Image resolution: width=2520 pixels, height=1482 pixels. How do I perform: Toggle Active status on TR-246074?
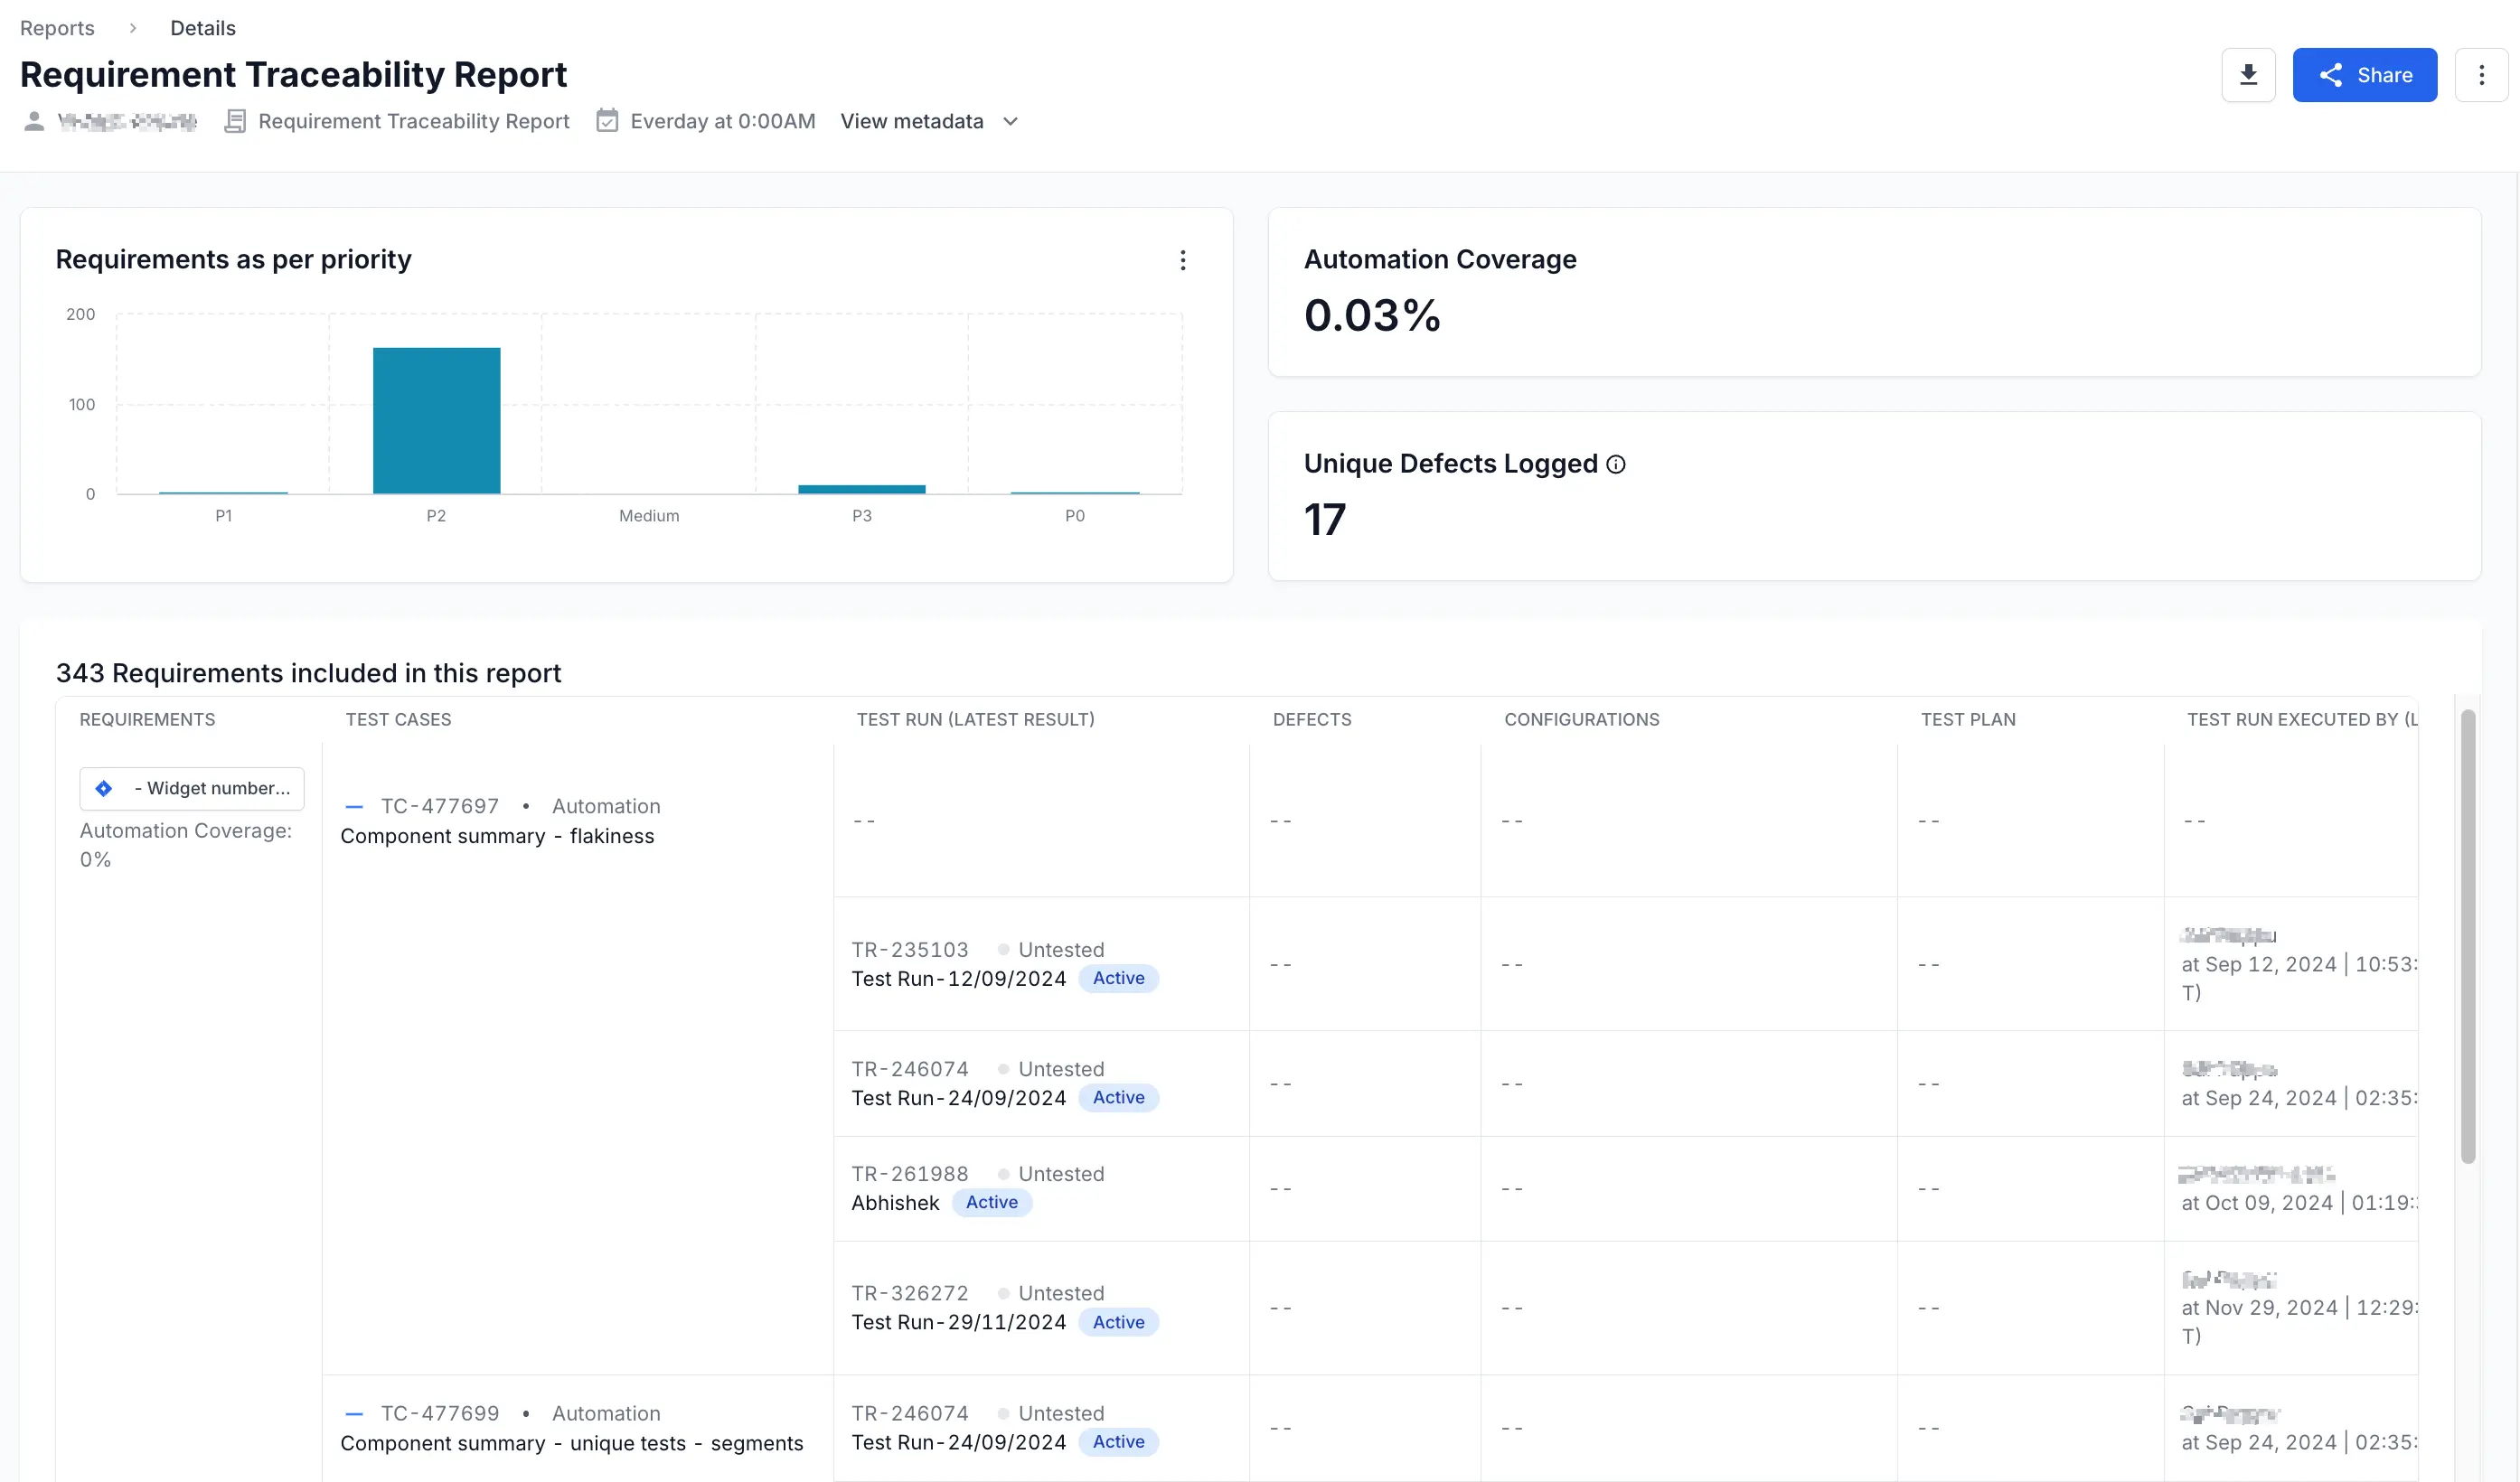(1119, 1097)
